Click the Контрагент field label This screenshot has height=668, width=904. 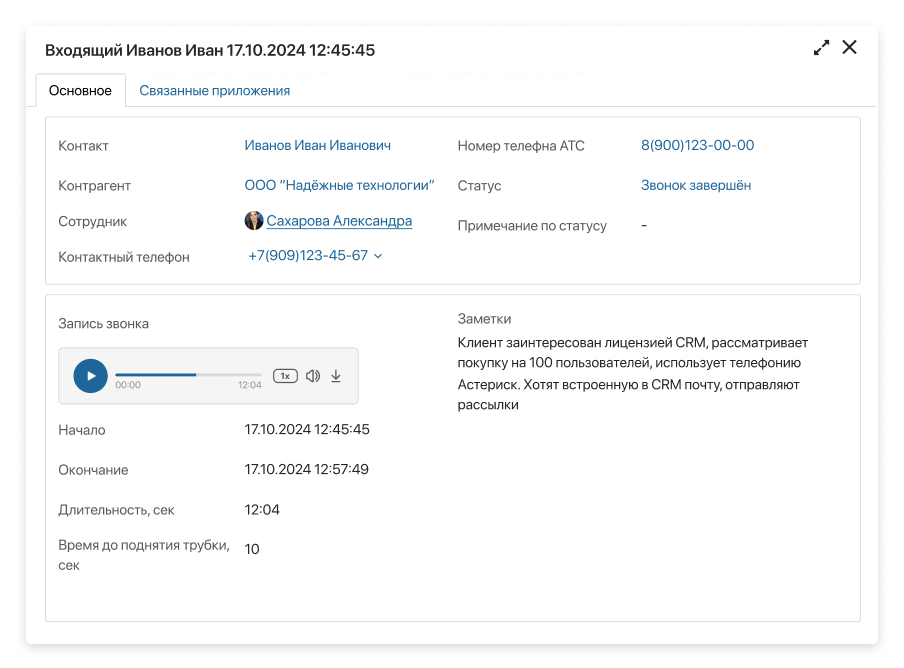pos(95,186)
